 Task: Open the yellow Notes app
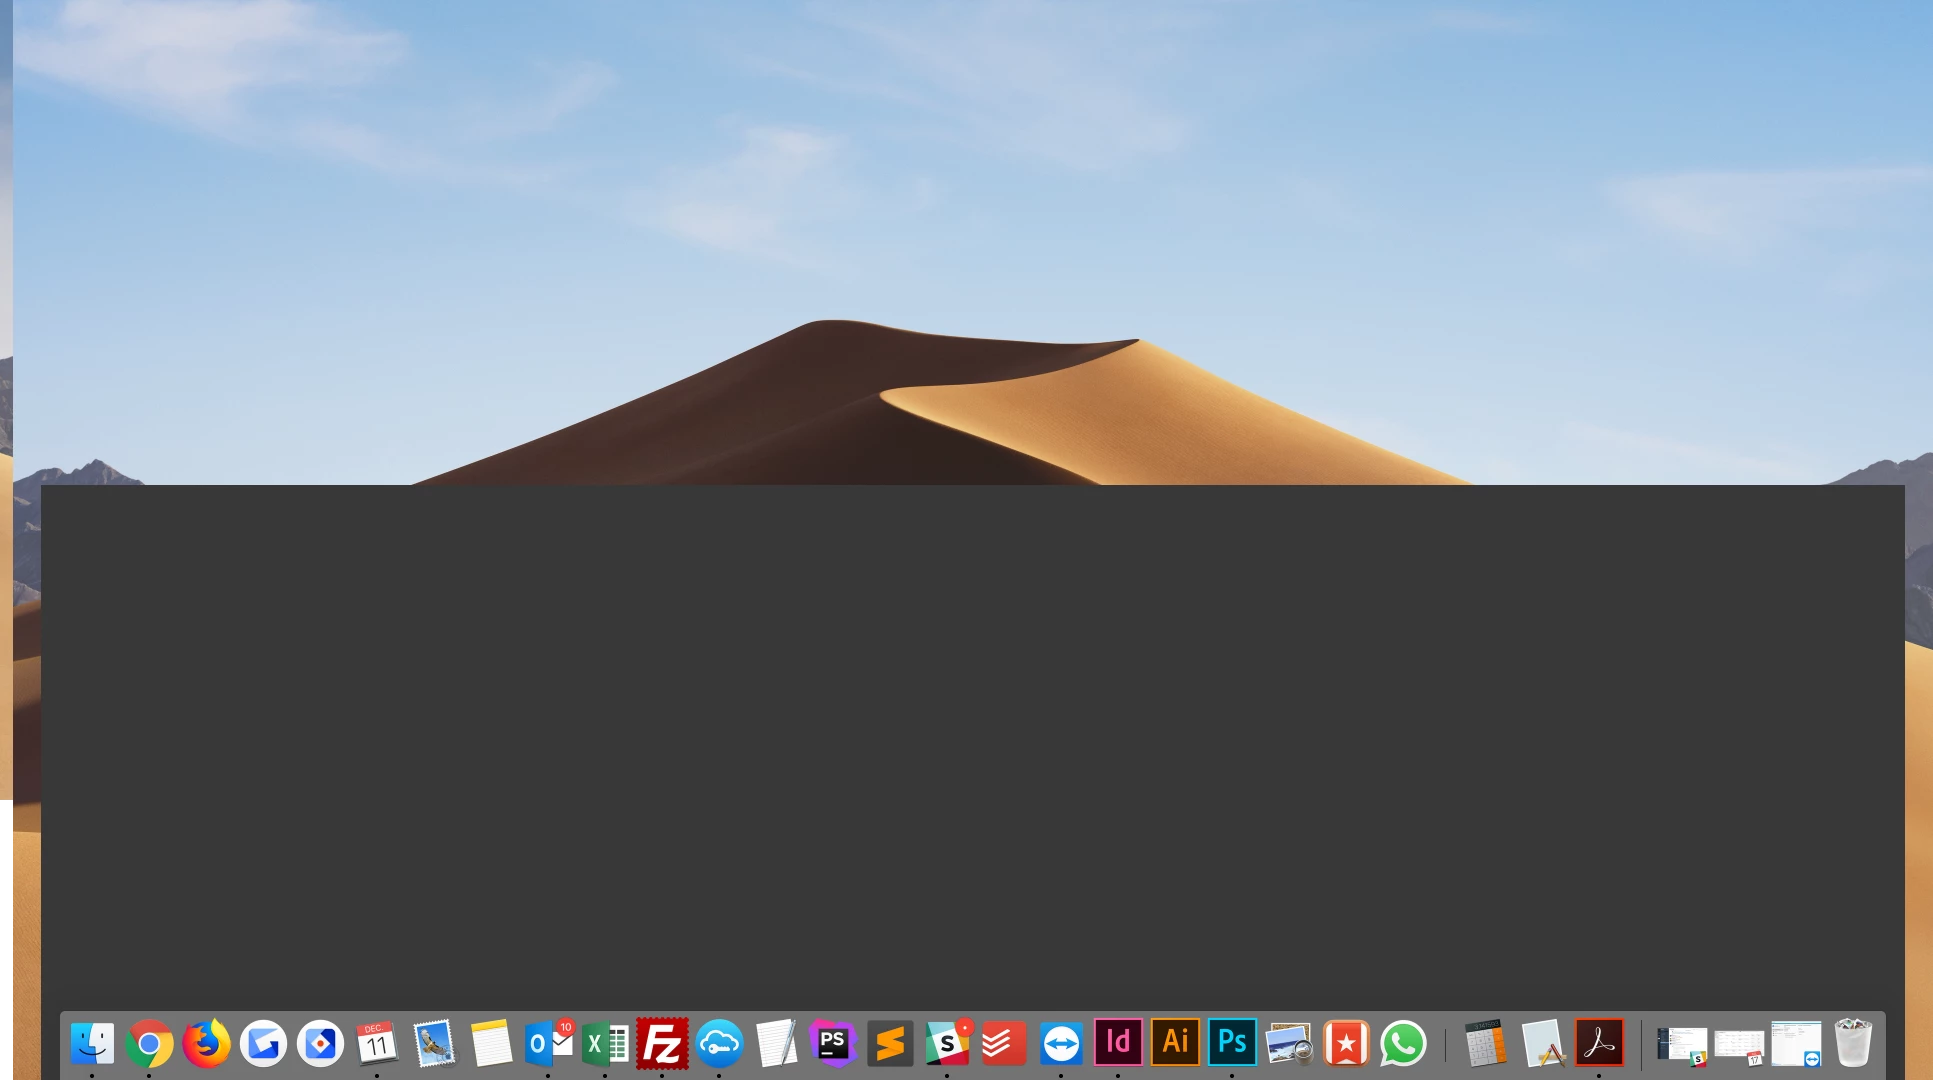[491, 1044]
